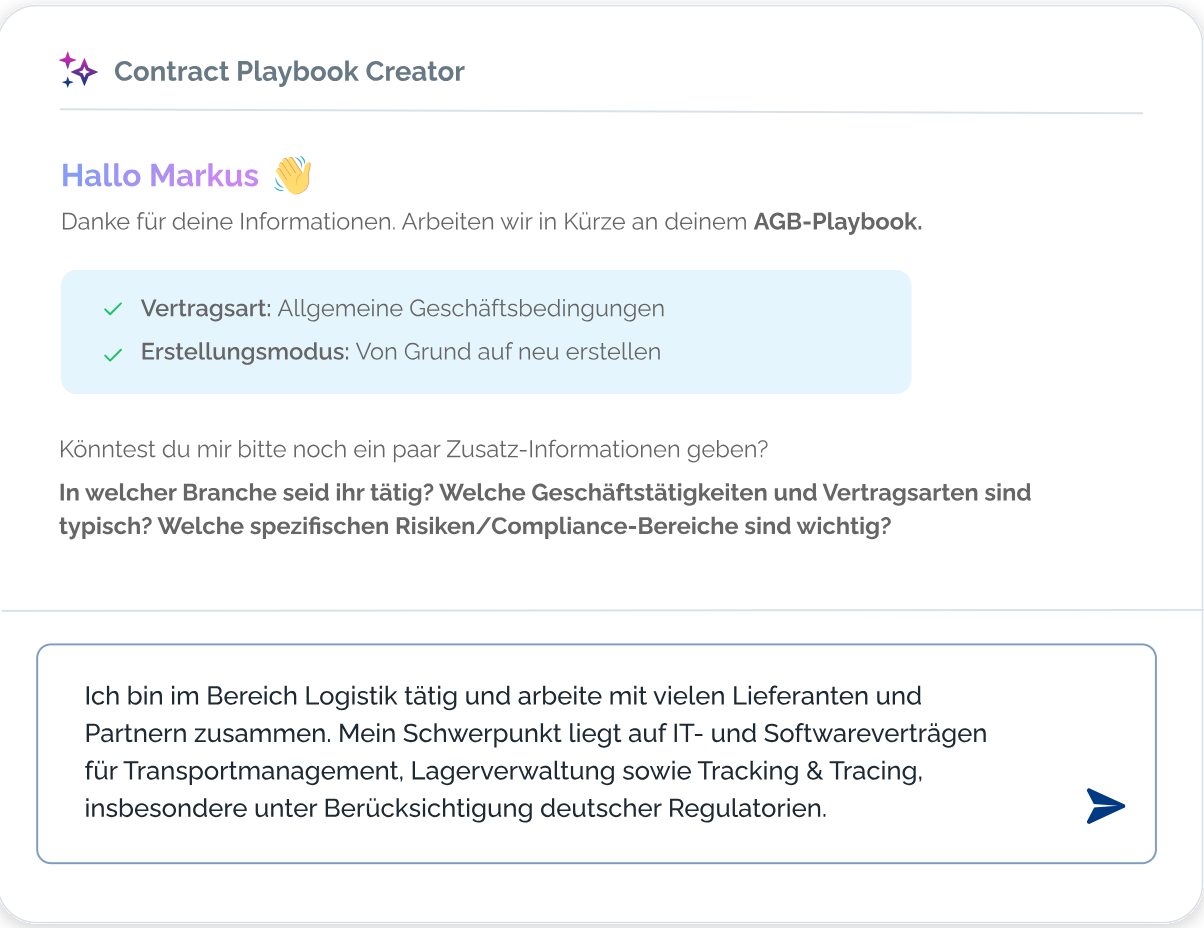
Task: Click the checkmark beside Vertragsart
Action: tap(113, 309)
